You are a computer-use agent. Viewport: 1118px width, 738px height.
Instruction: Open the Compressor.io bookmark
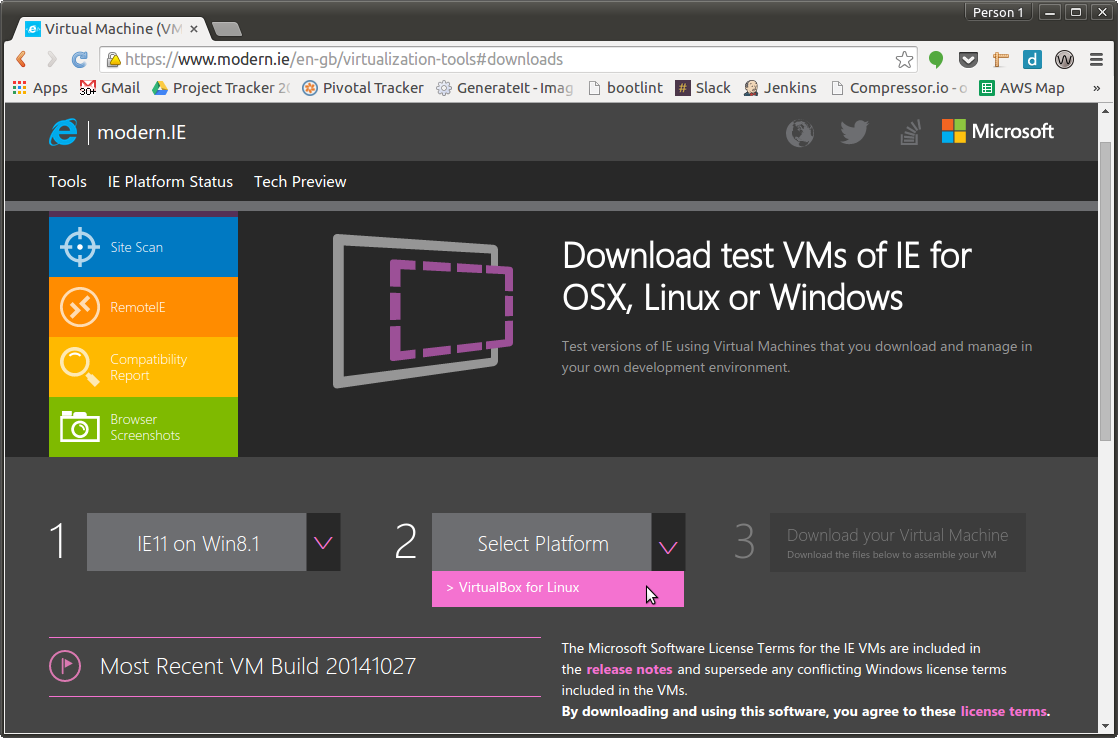tap(899, 88)
